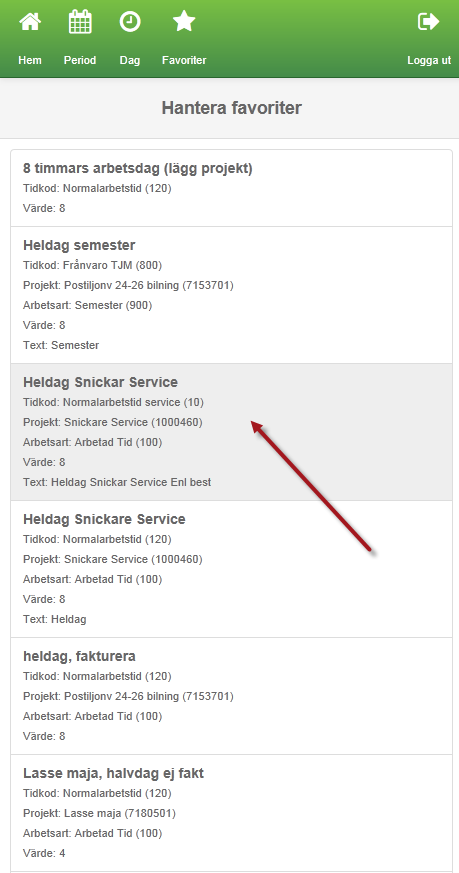Click the log out arrow icon

(x=428, y=22)
